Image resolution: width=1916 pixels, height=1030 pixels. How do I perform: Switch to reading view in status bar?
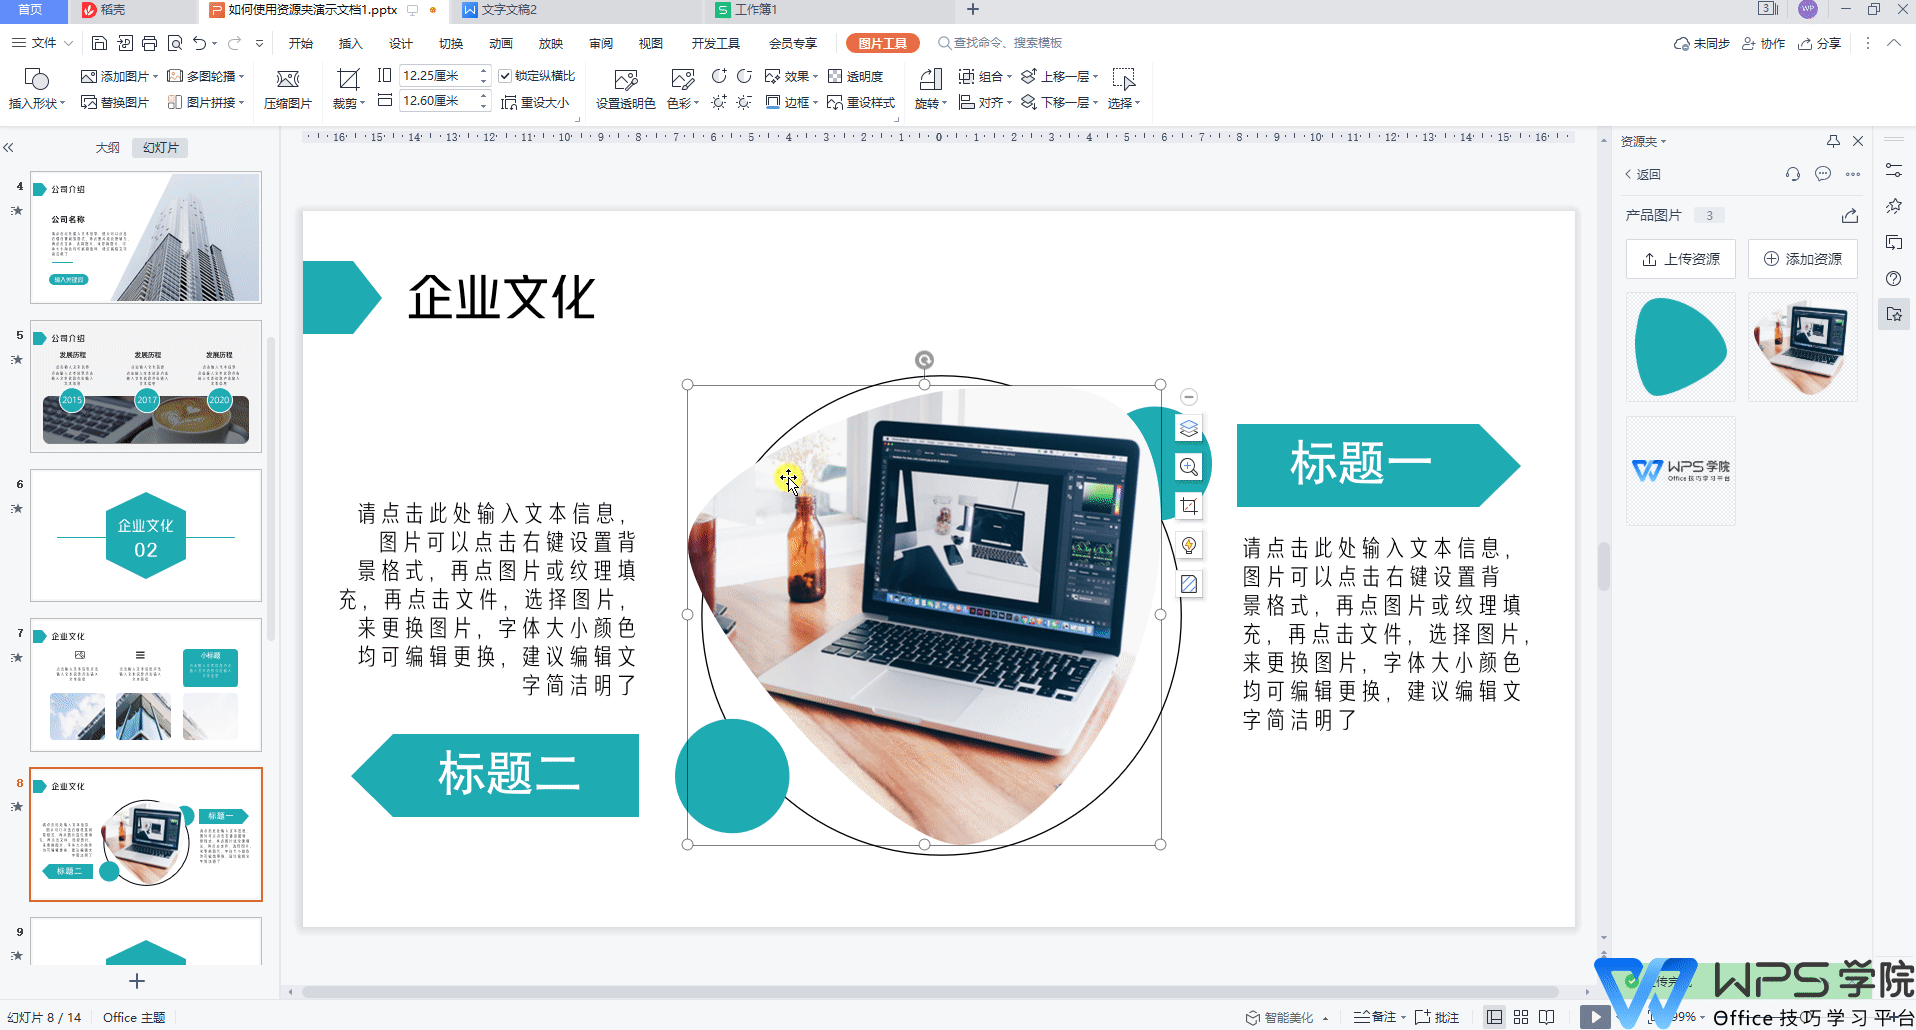1547,1017
